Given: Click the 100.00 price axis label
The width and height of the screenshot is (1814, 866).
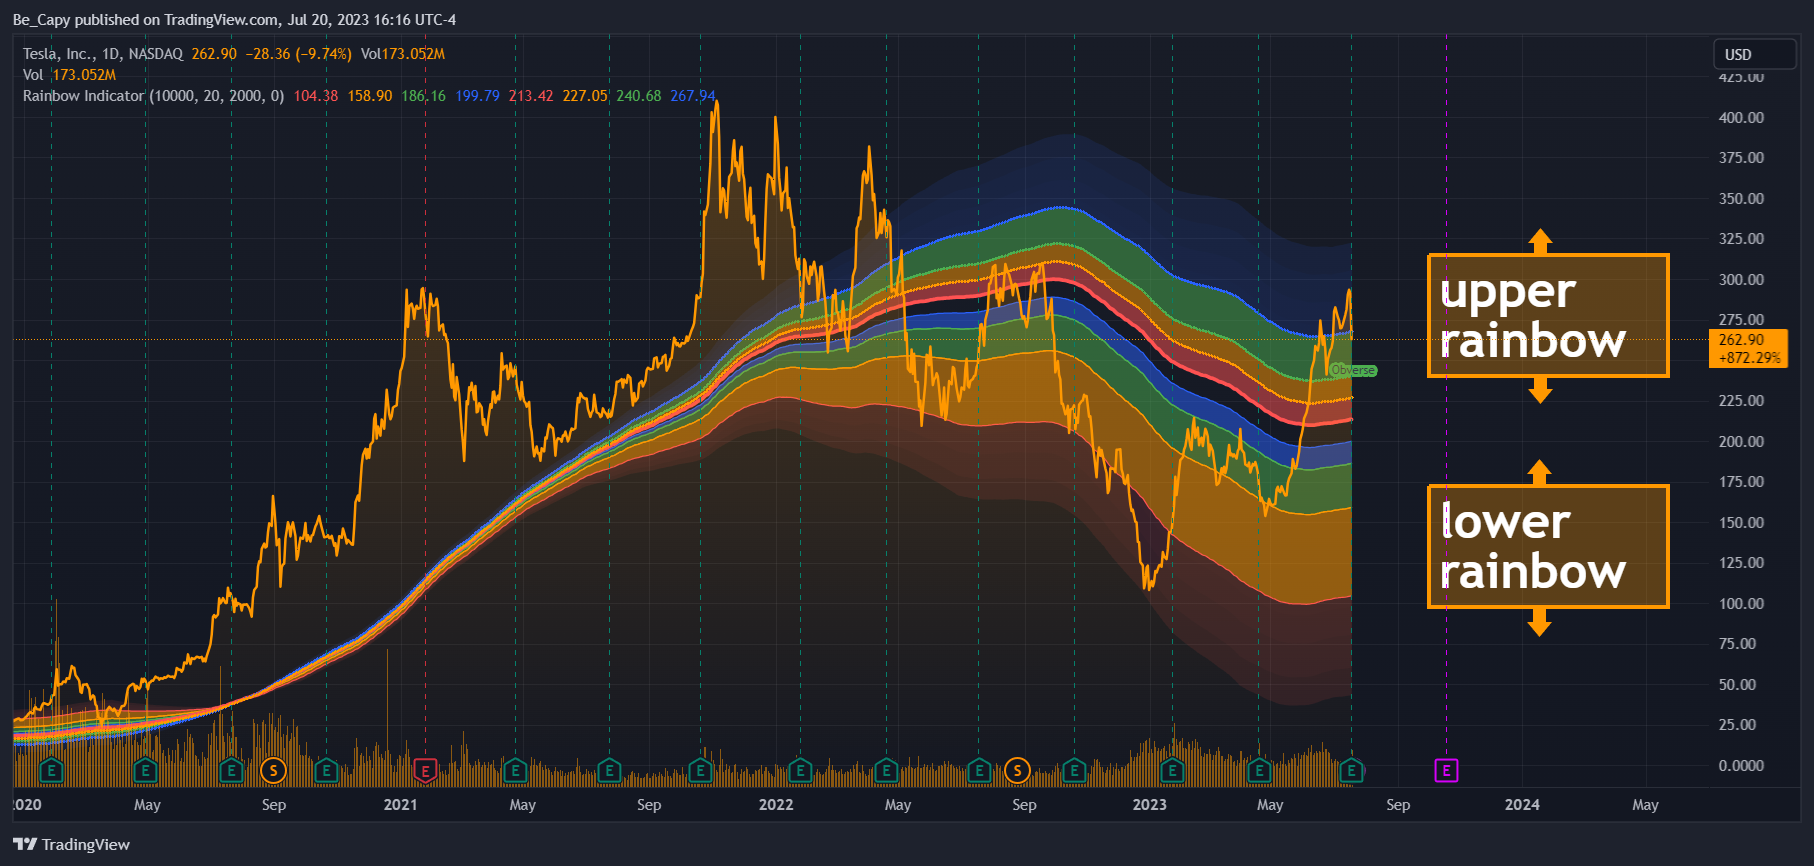Looking at the screenshot, I should (x=1741, y=604).
